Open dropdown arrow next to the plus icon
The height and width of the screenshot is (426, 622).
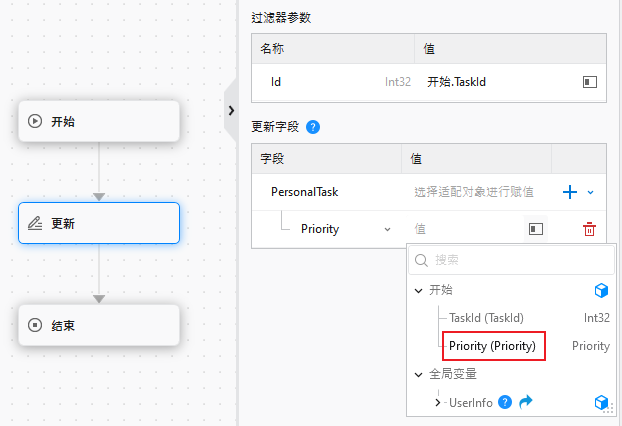pos(590,191)
